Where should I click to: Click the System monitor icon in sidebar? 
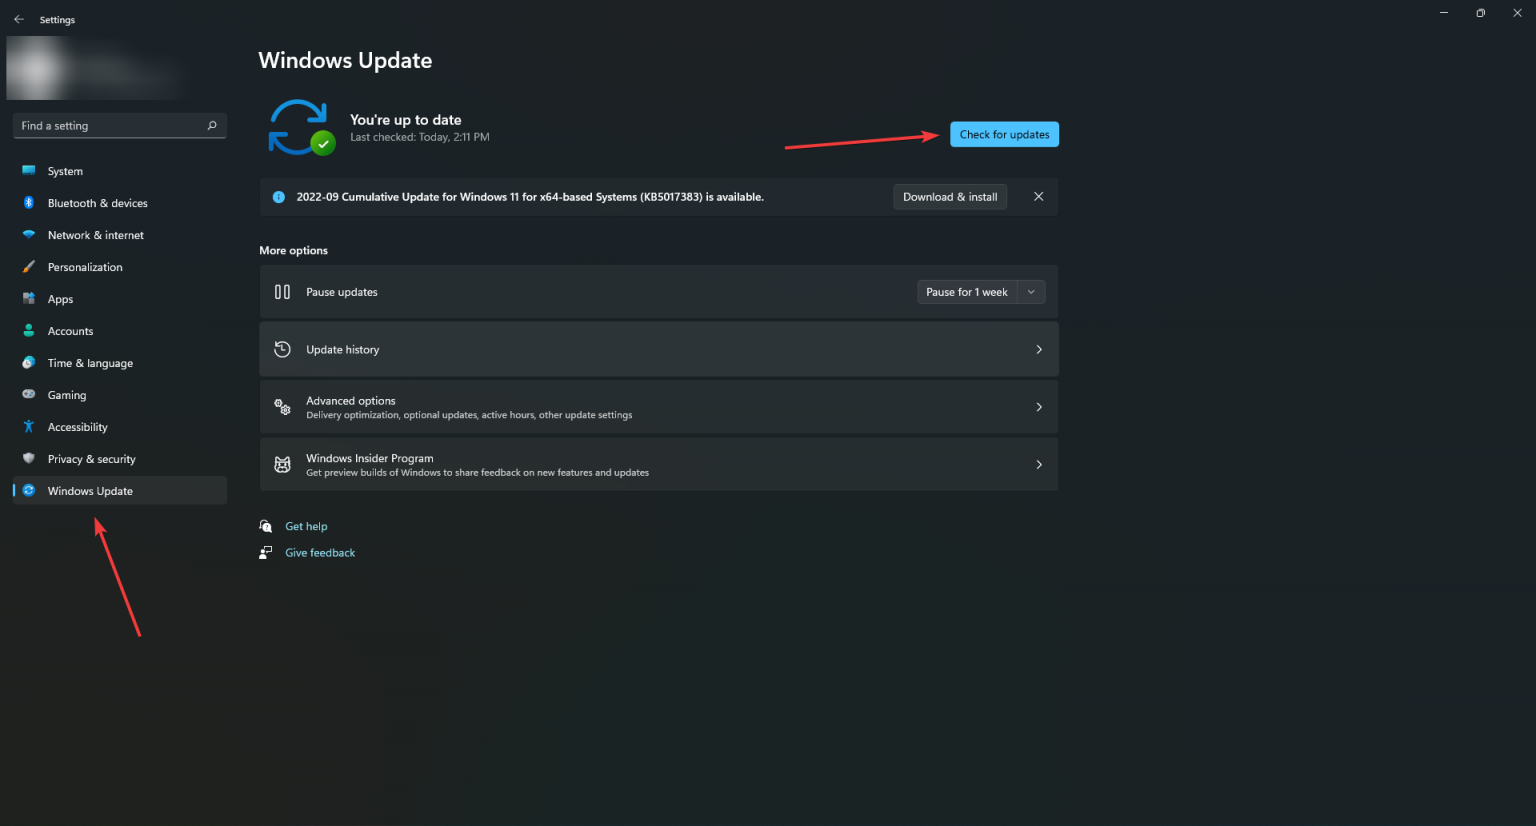pos(29,171)
